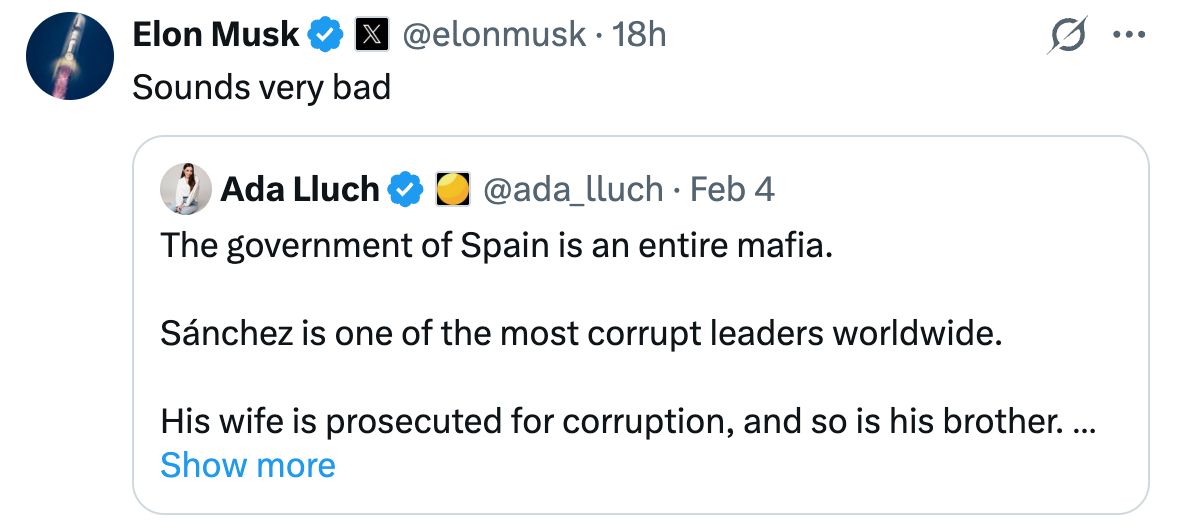Click the "government of Spain" quoted line
Image resolution: width=1186 pixels, height=528 pixels.
[496, 246]
